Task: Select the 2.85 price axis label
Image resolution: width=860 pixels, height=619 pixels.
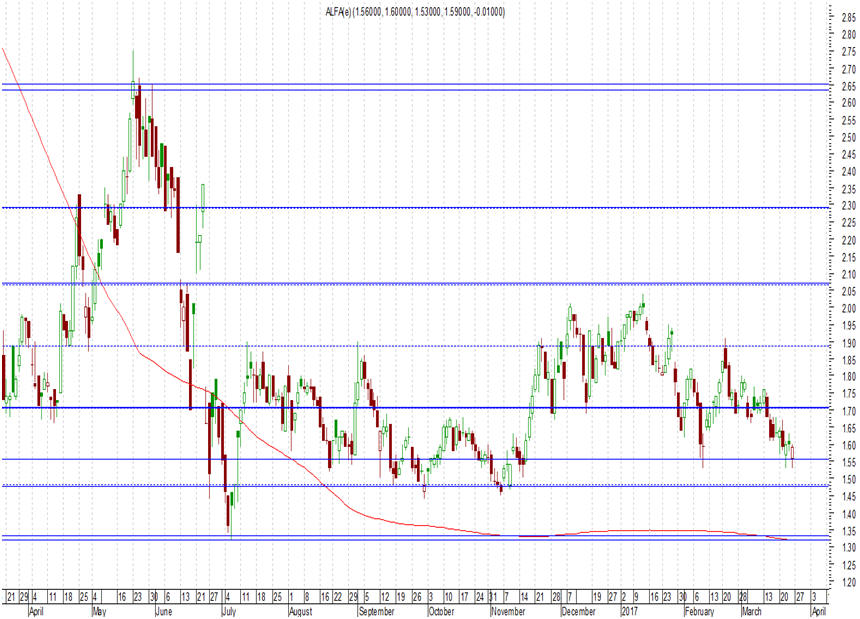Action: (848, 18)
